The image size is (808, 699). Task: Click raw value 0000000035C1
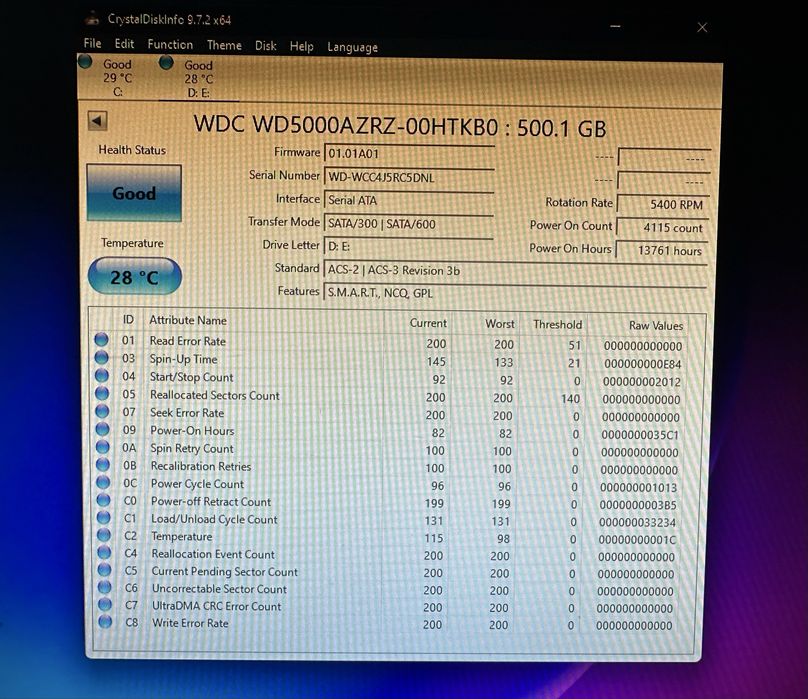coord(640,435)
